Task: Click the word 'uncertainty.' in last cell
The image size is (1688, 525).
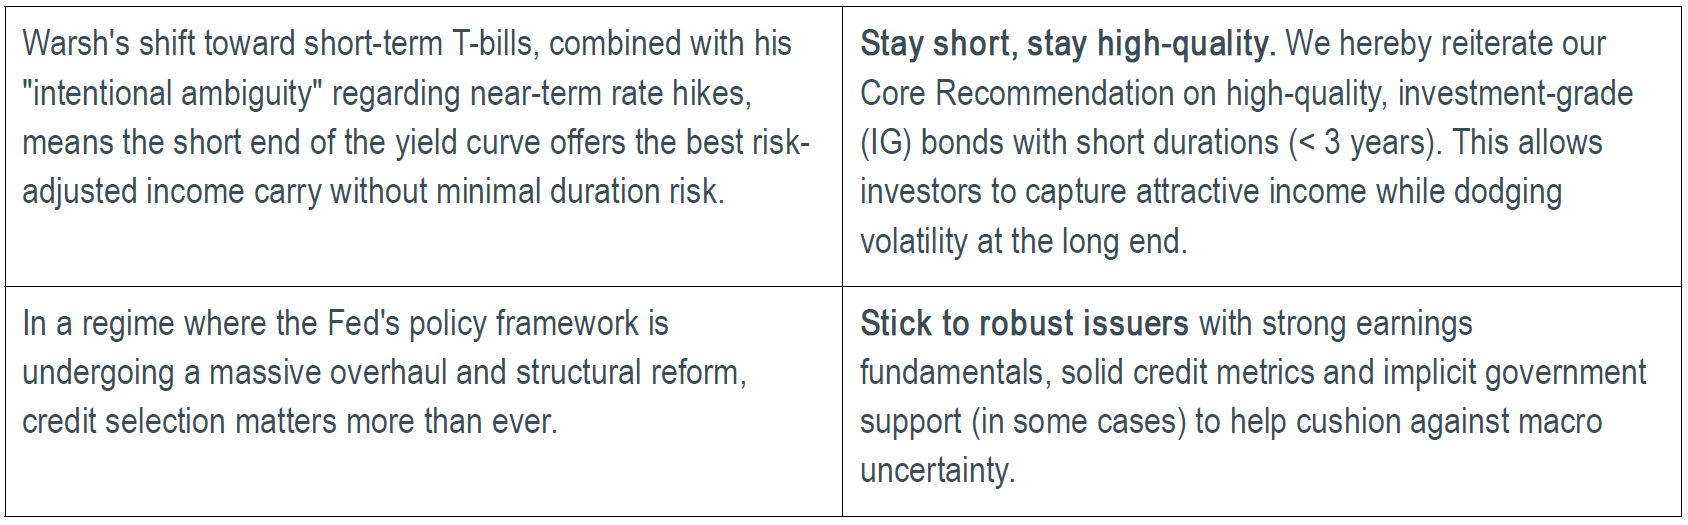Action: click(x=937, y=470)
